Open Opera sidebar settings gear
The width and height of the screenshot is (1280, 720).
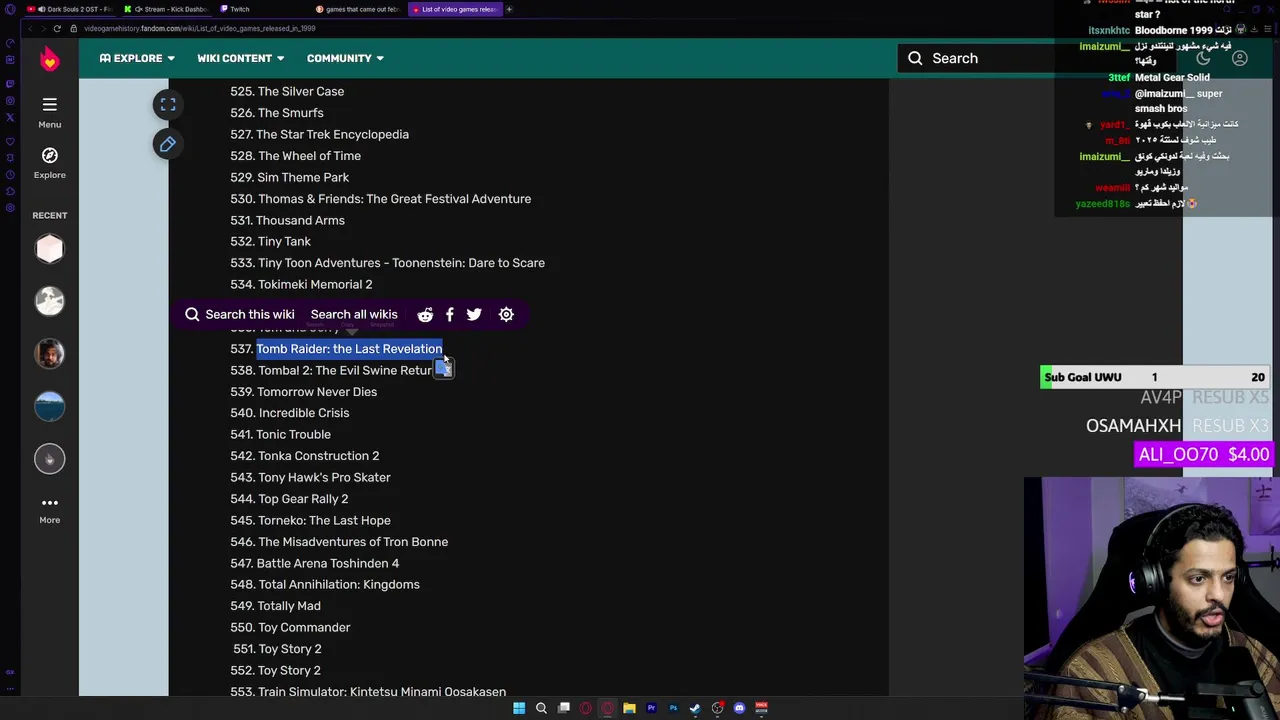click(x=9, y=208)
